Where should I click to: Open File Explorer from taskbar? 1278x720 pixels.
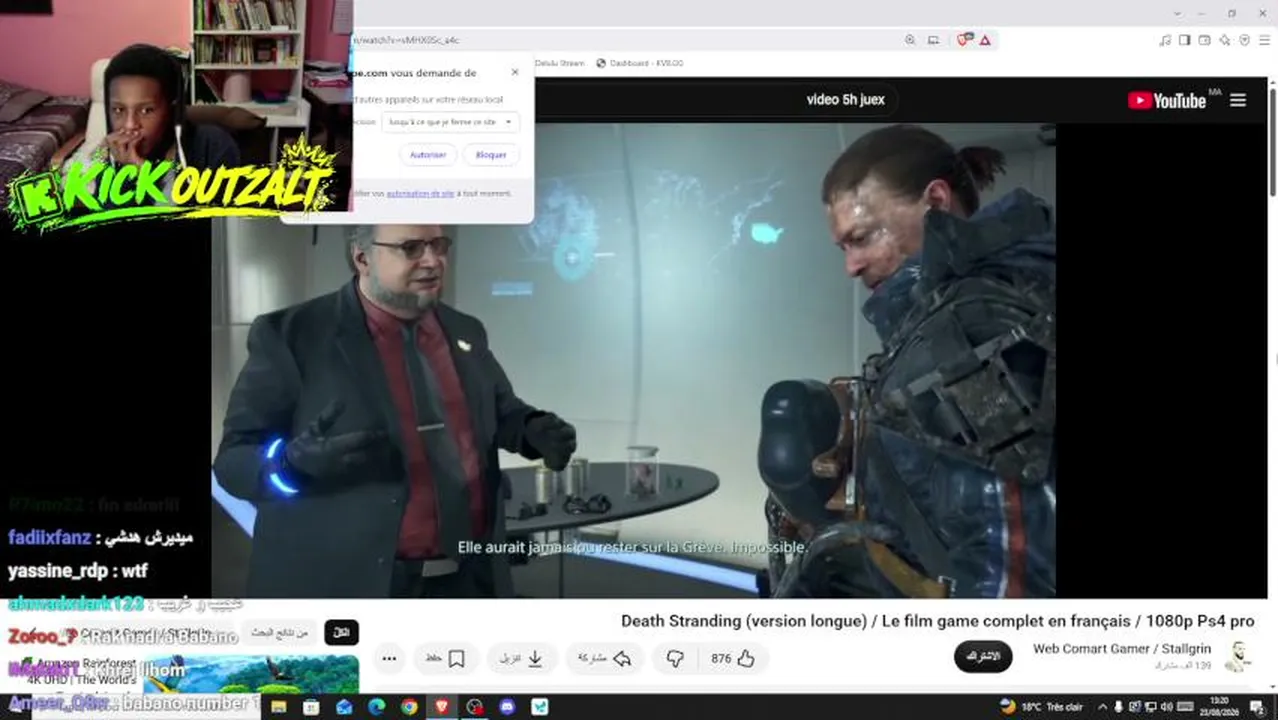[278, 707]
